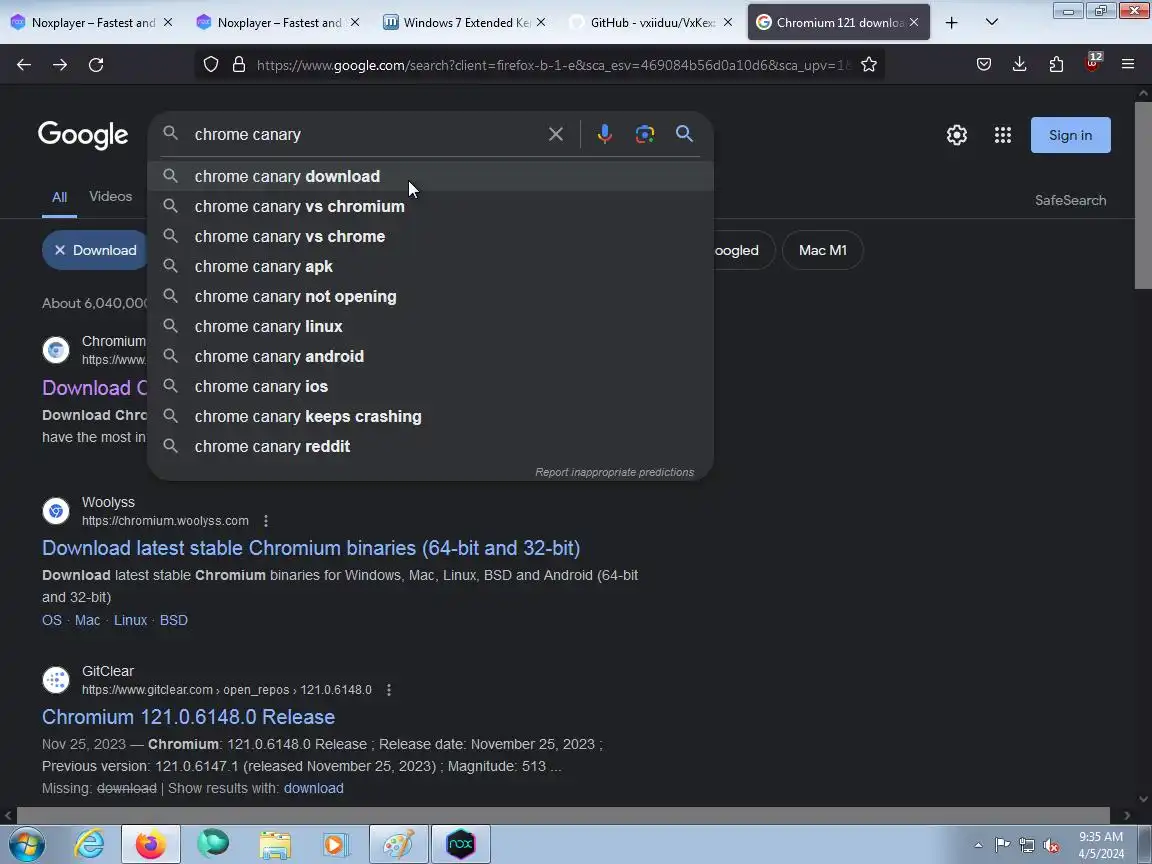1152x864 pixels.
Task: Open Firefox from taskbar
Action: point(151,845)
